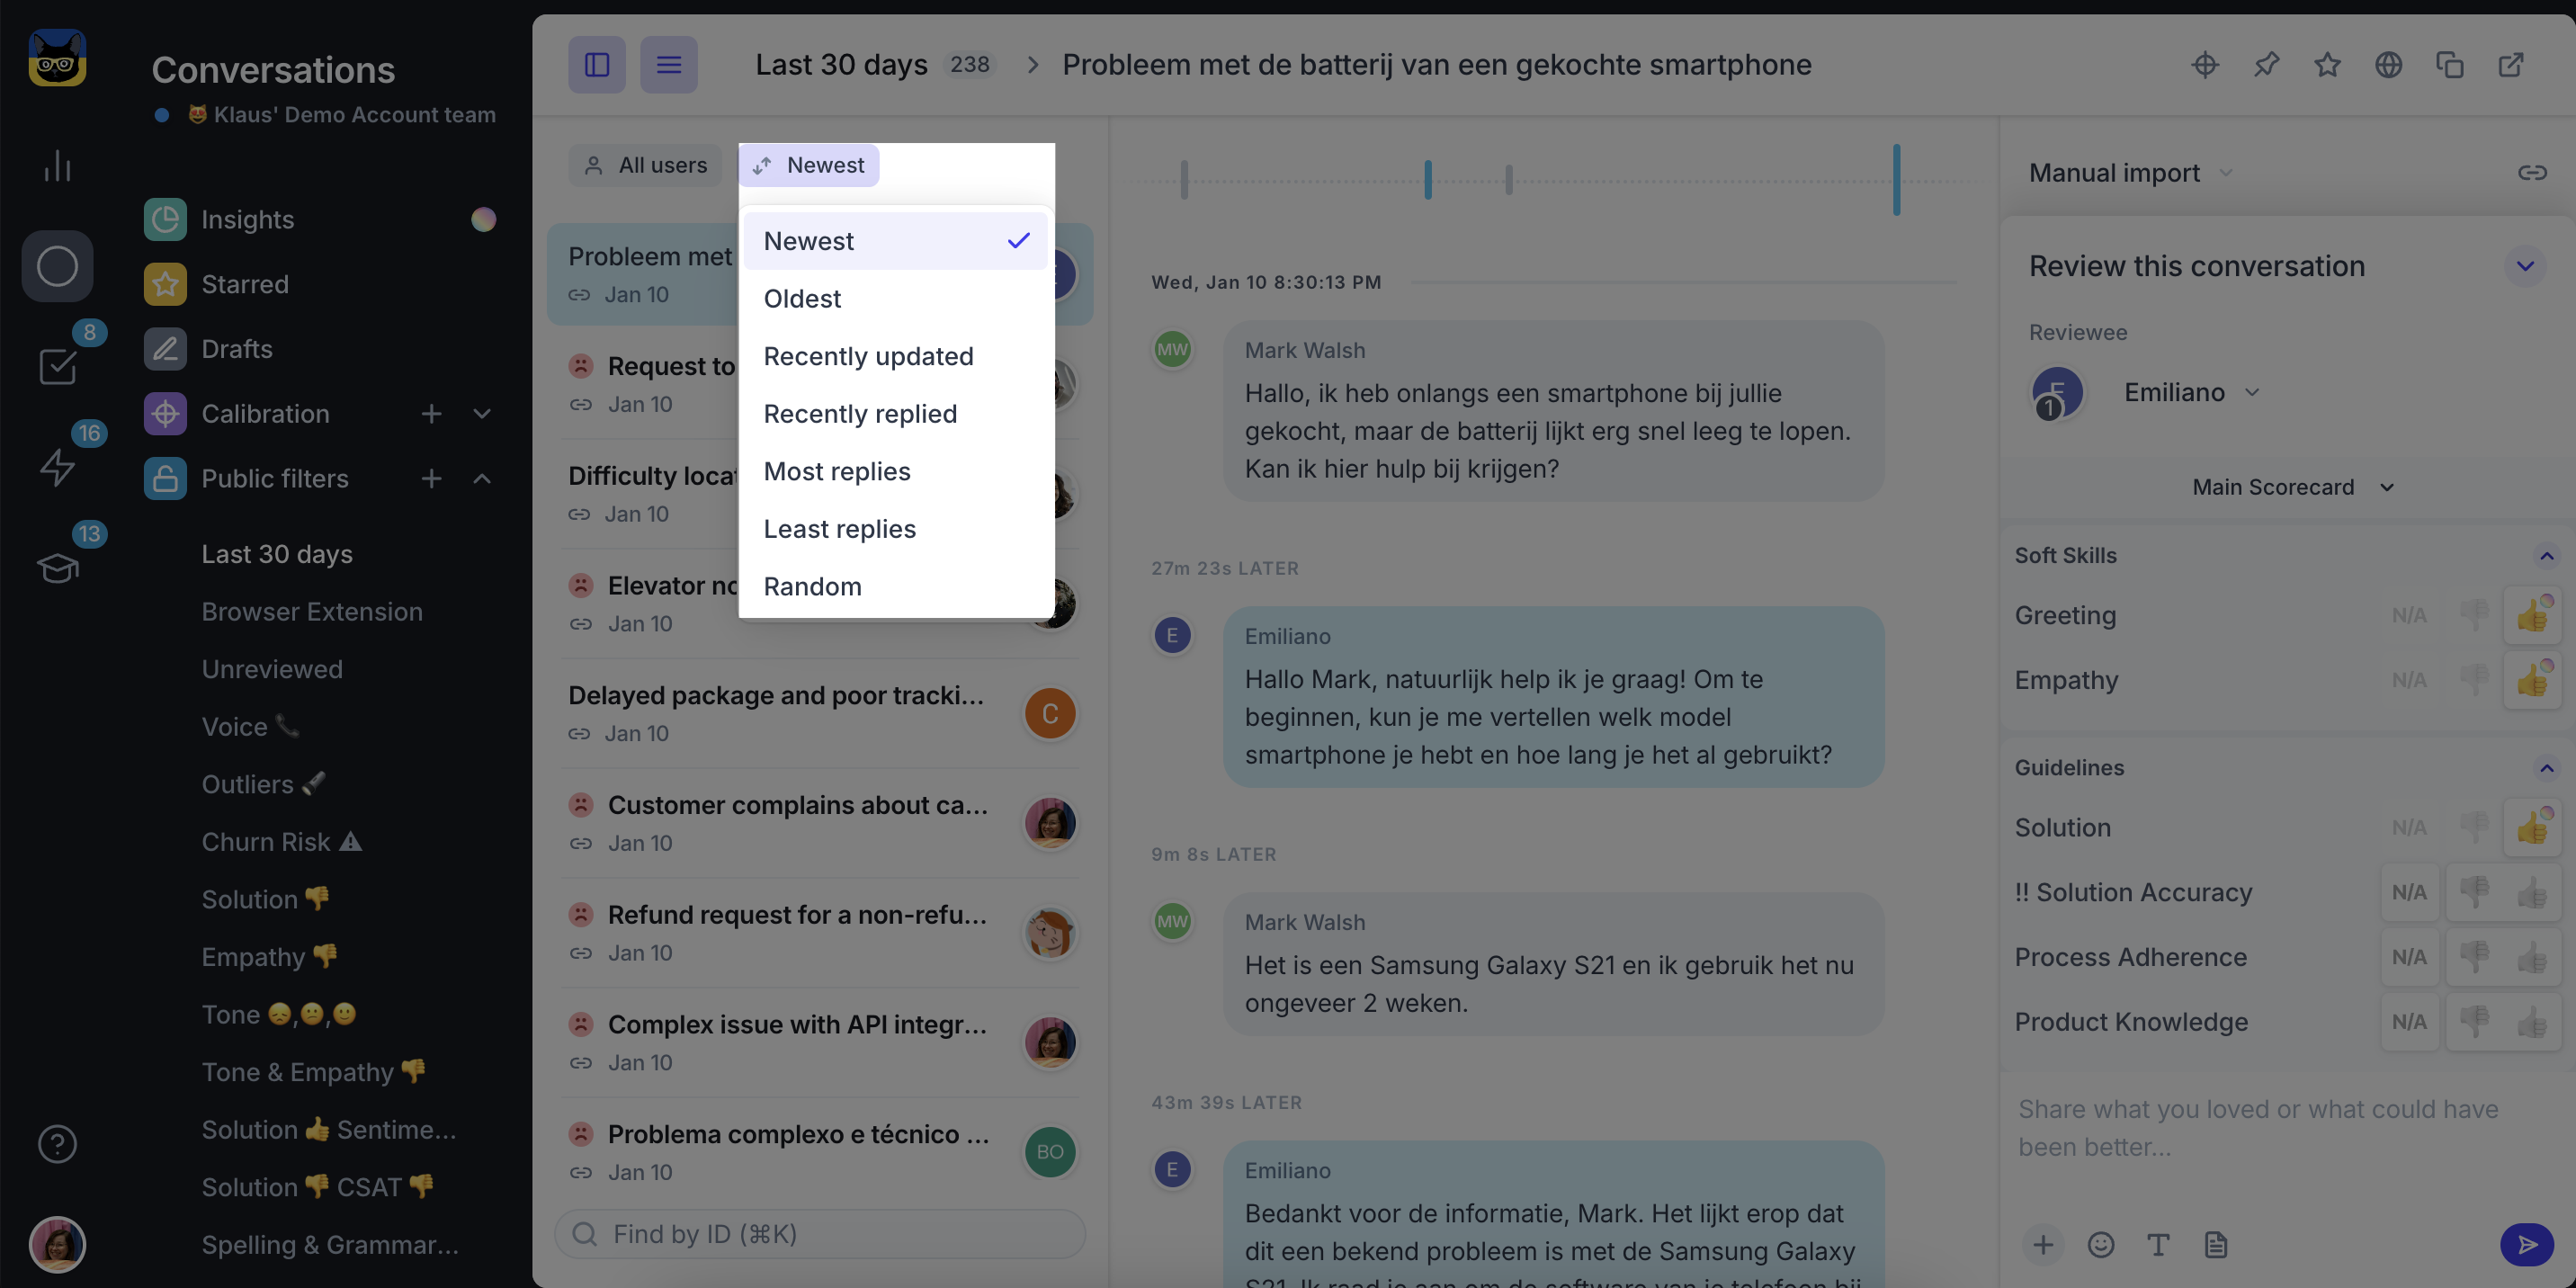2576x1288 pixels.
Task: Open the Unreviewed public filter
Action: coord(272,669)
